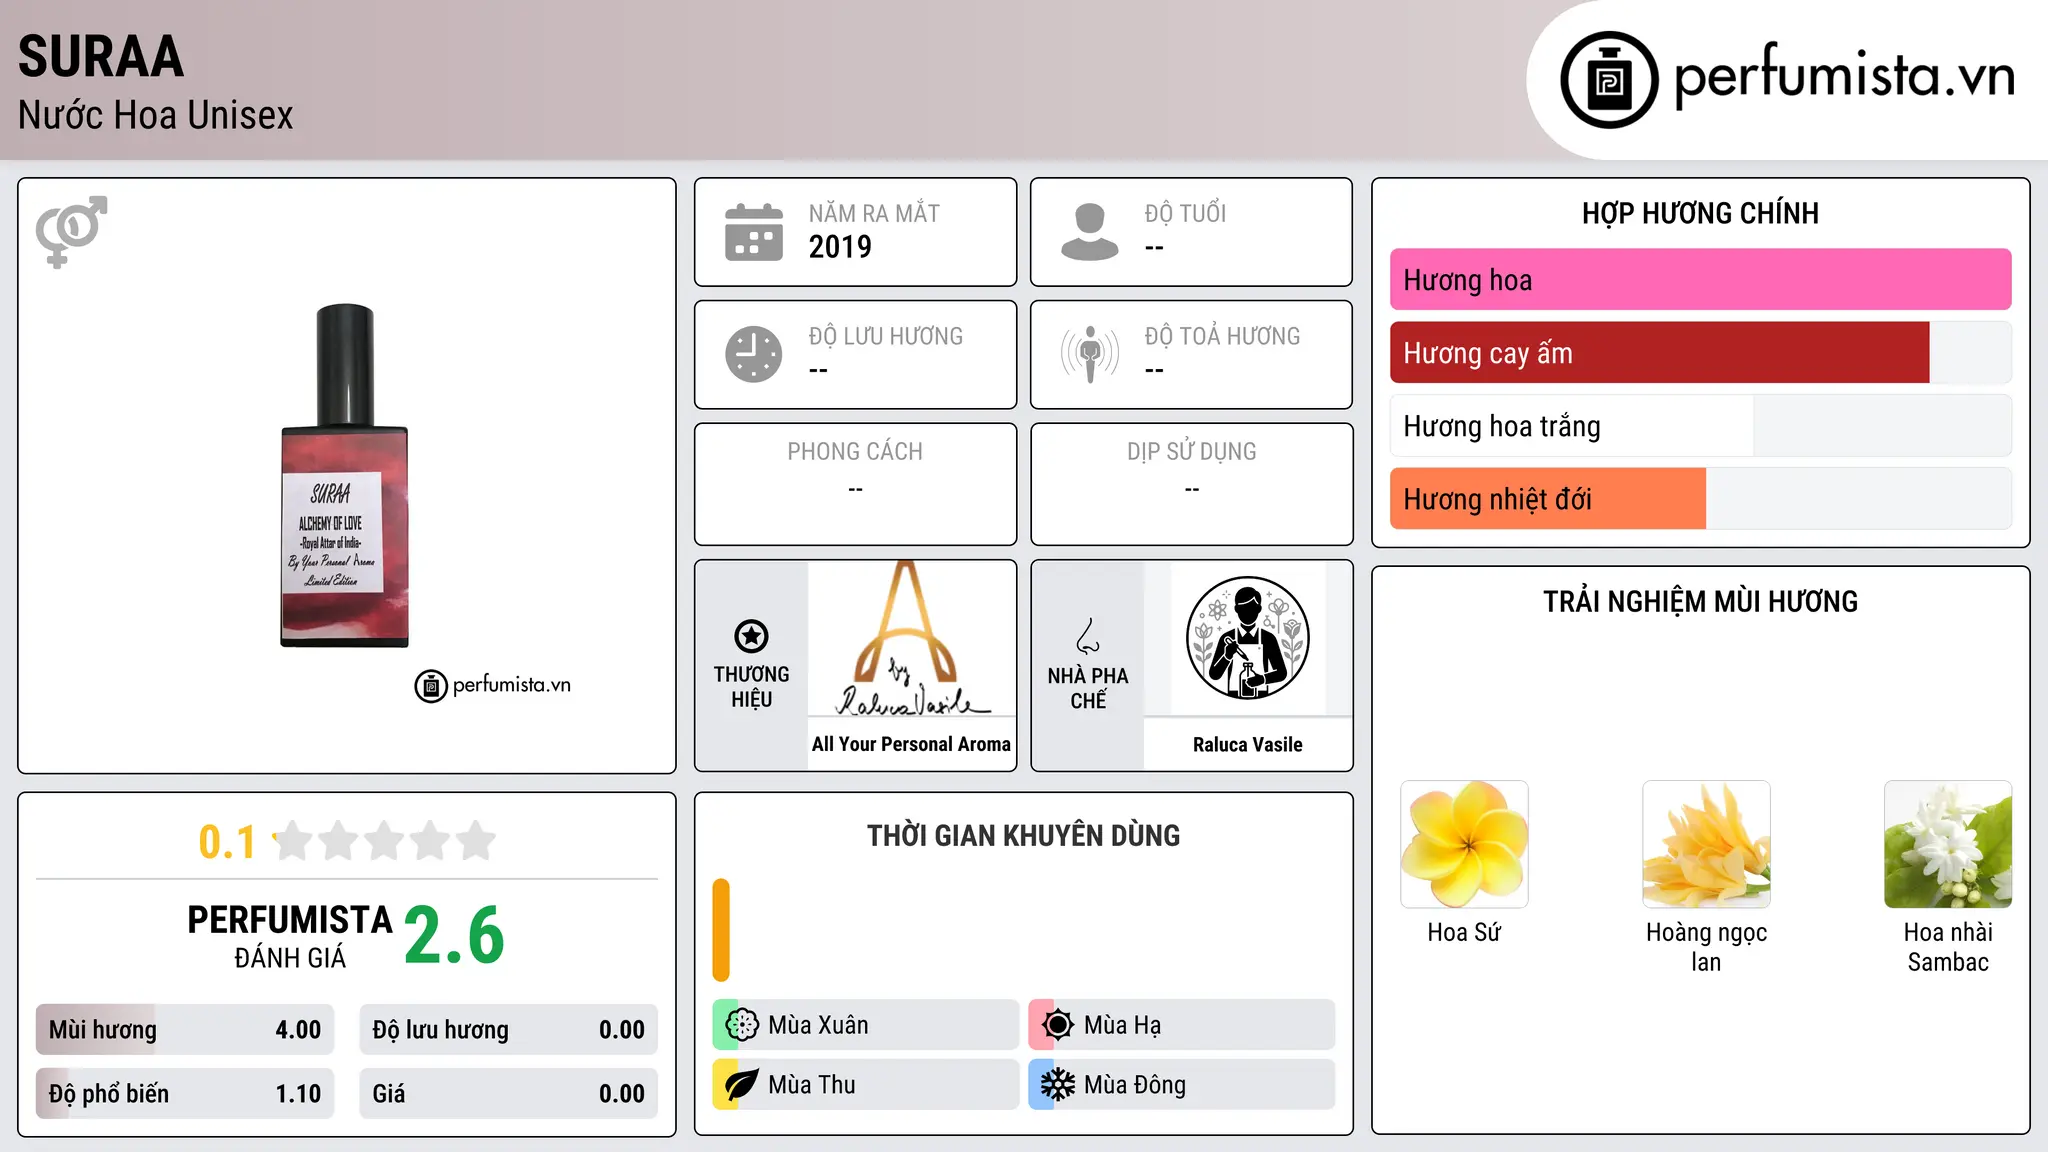Click the snowflake icon for Mùa Đông
Screen dimensions: 2048x1152
1057,1084
